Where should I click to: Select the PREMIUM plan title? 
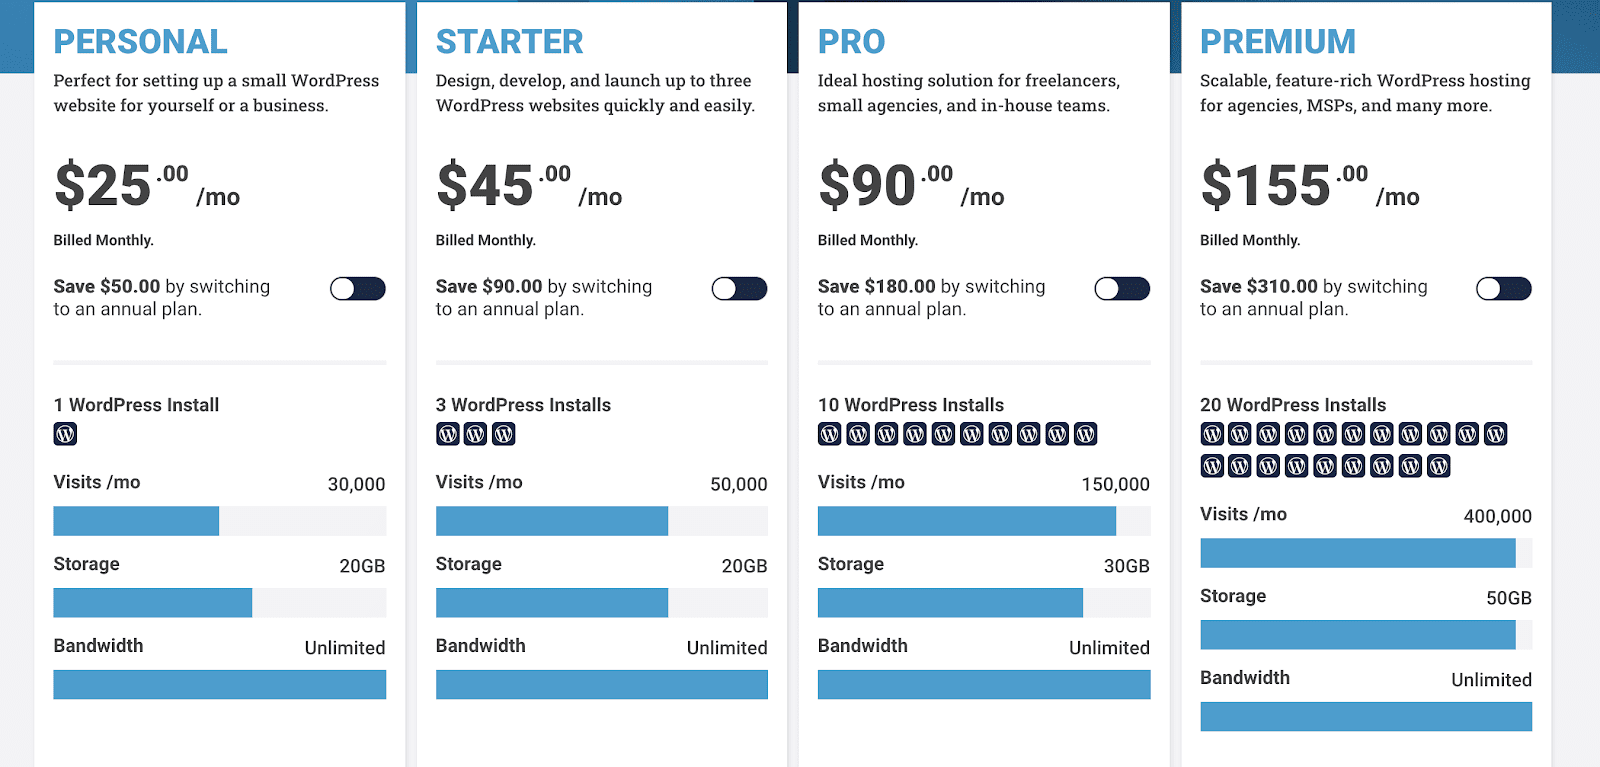coord(1277,42)
